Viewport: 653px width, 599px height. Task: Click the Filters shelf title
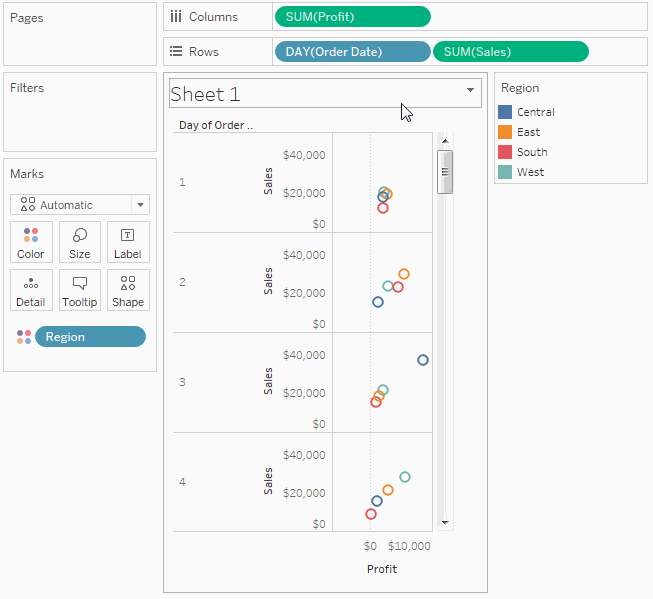(x=27, y=88)
